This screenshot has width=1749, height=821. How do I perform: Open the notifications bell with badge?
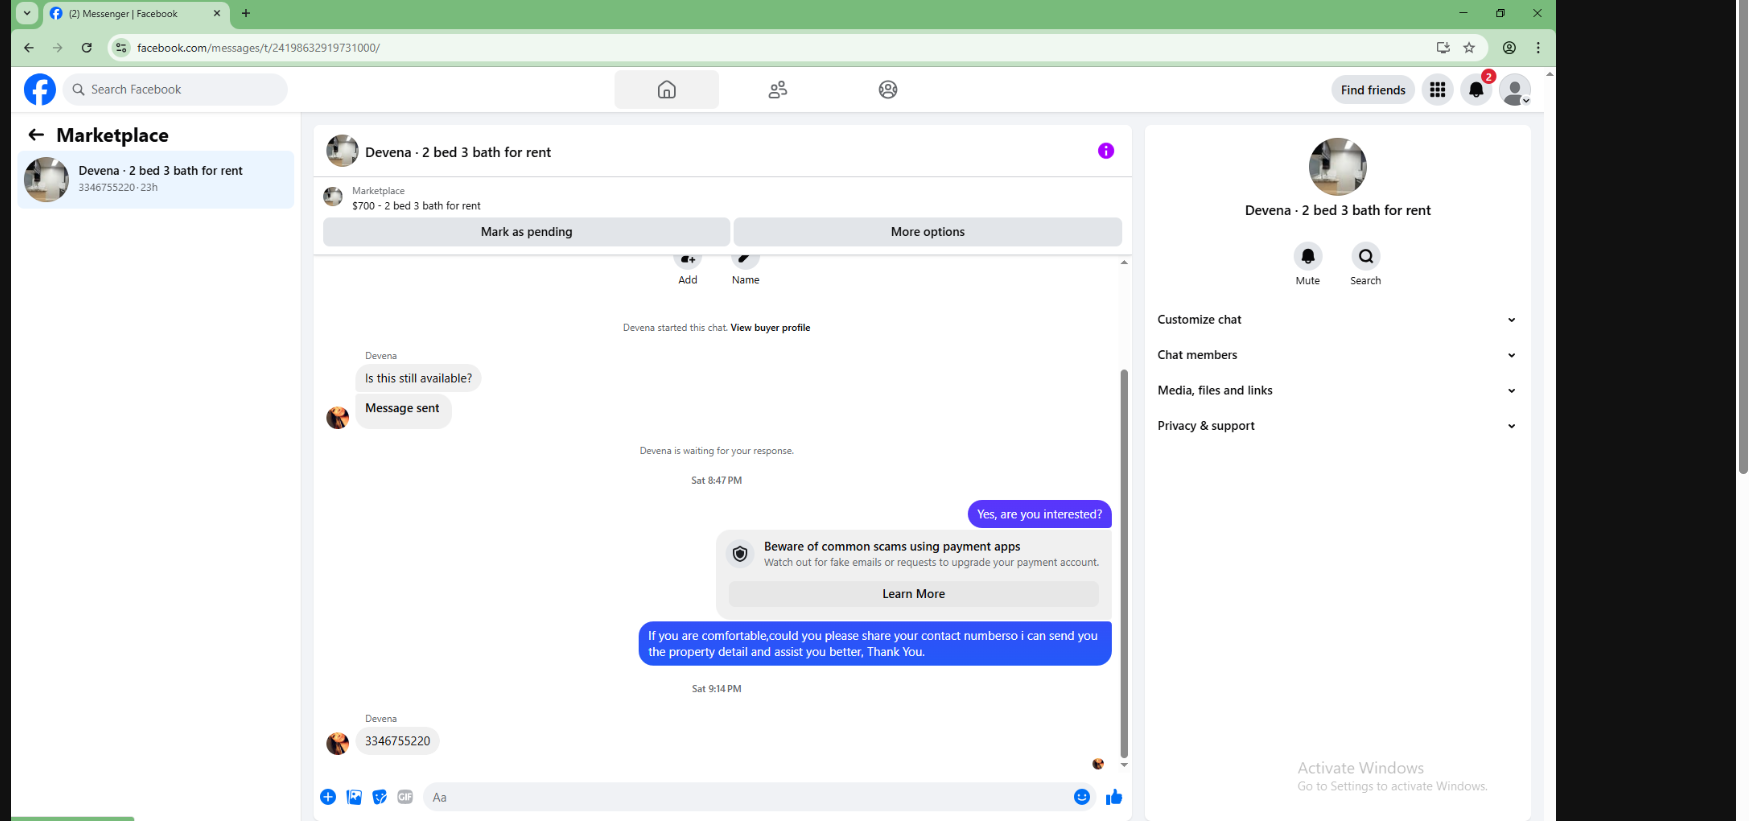(x=1476, y=89)
